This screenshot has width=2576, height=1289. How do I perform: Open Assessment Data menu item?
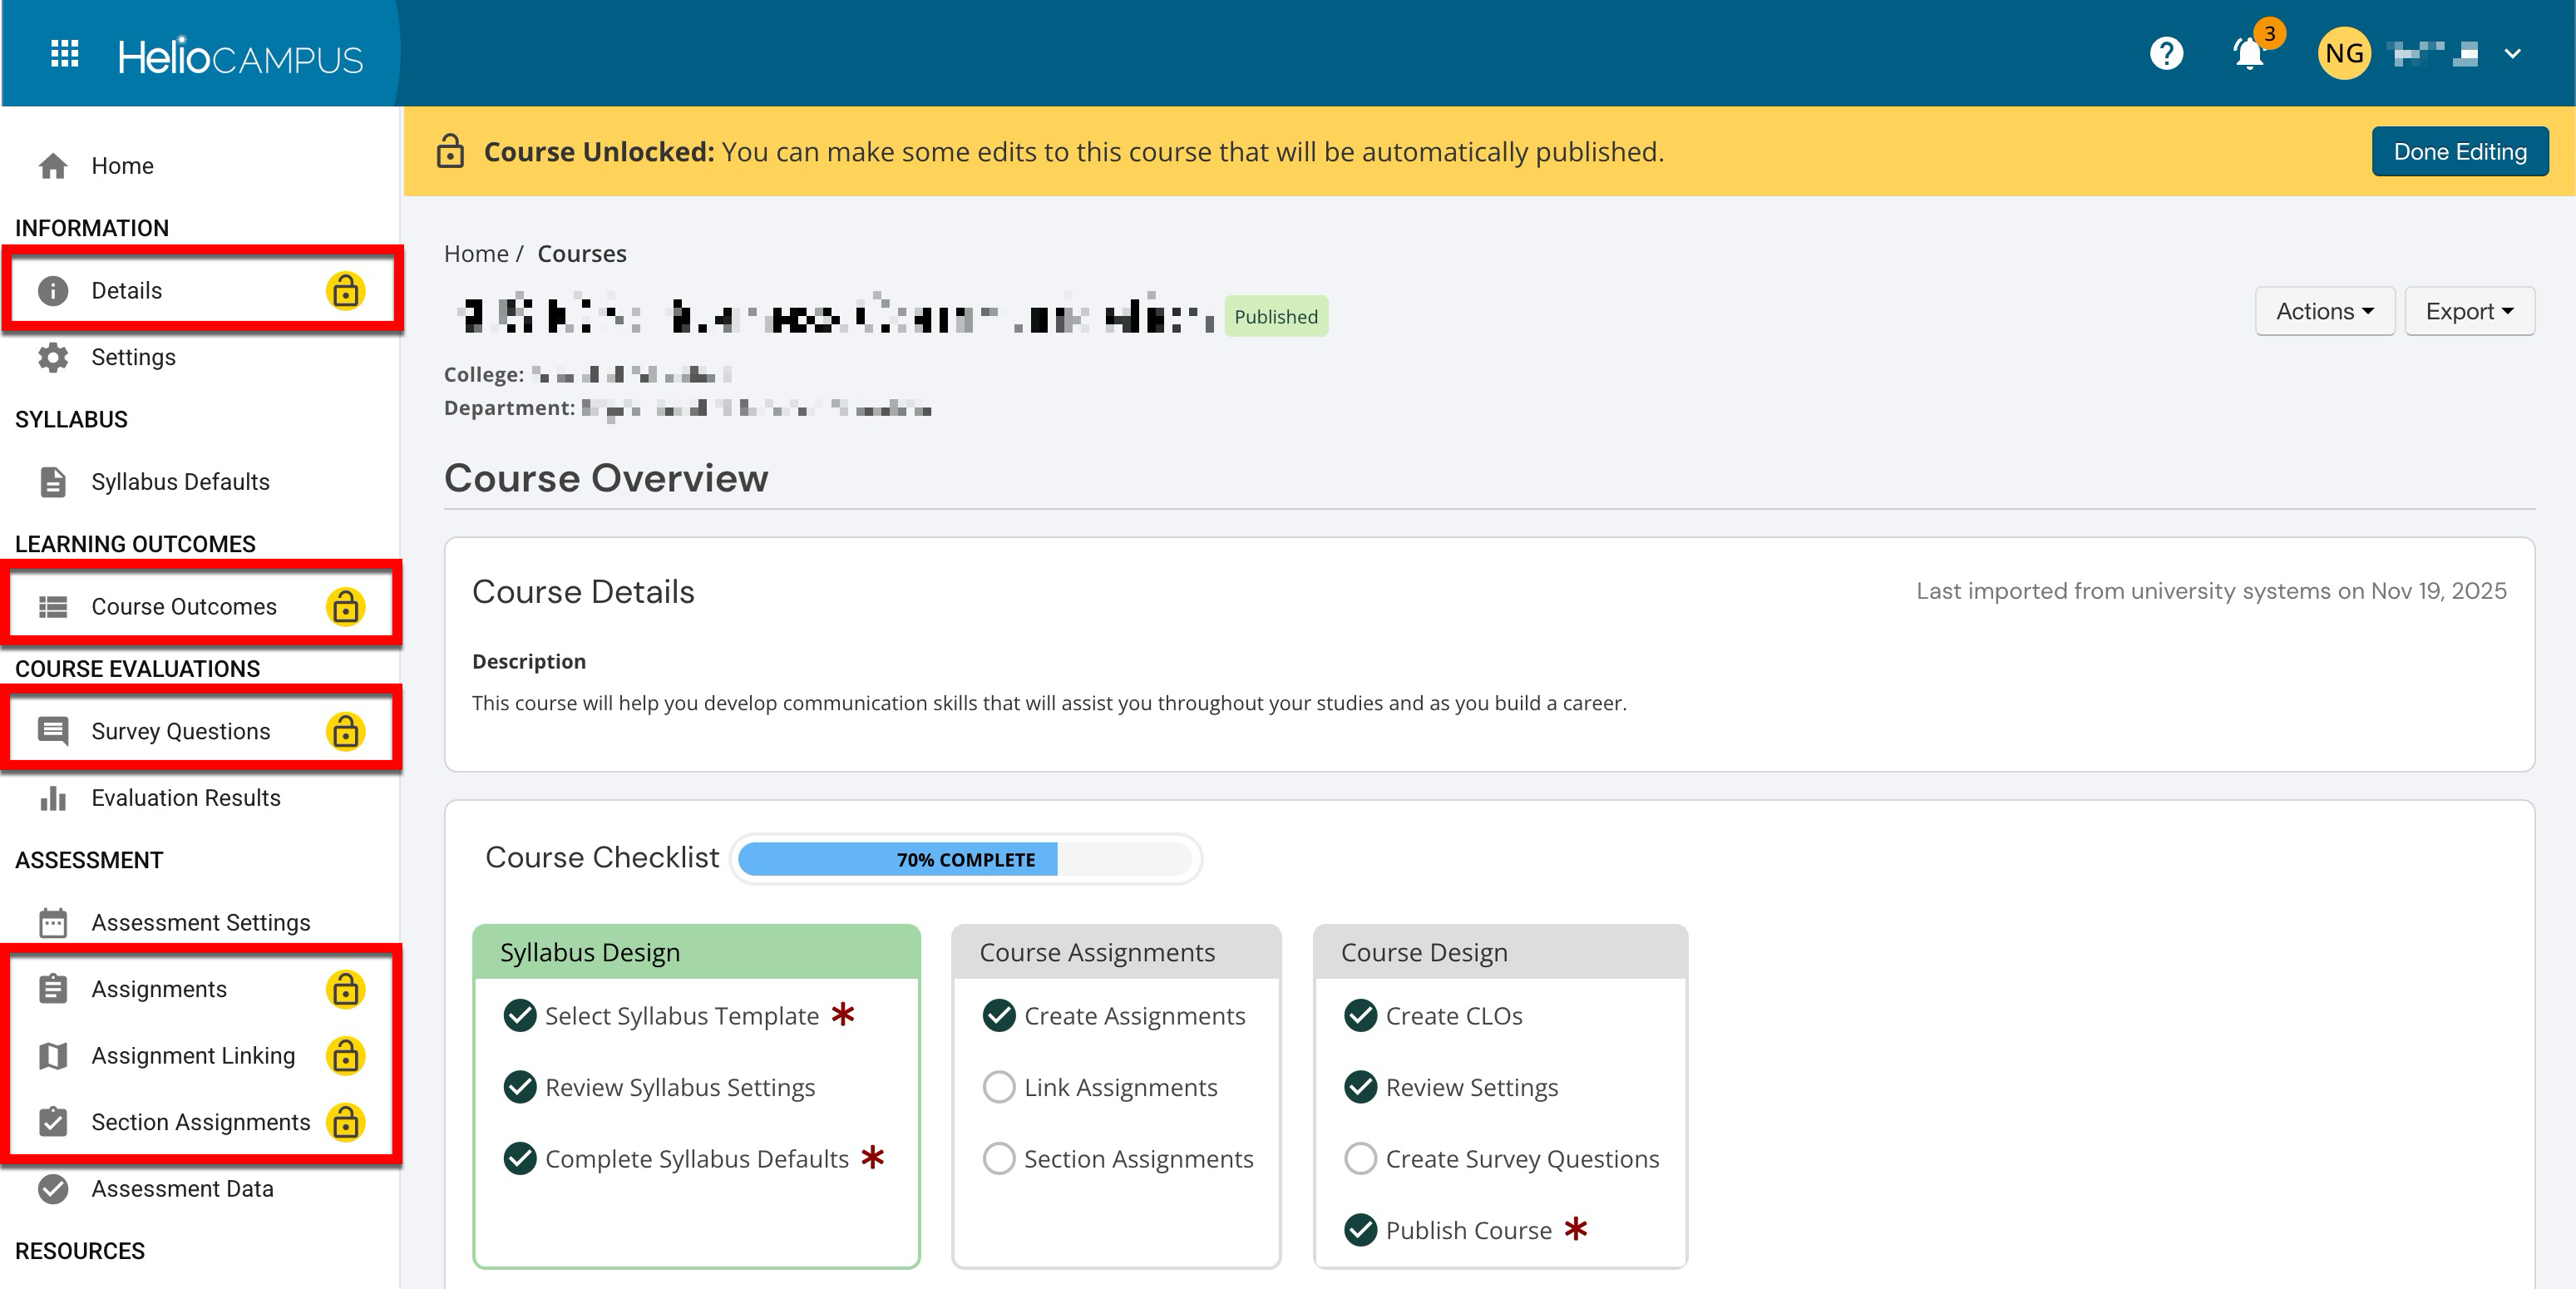pyautogui.click(x=182, y=1189)
